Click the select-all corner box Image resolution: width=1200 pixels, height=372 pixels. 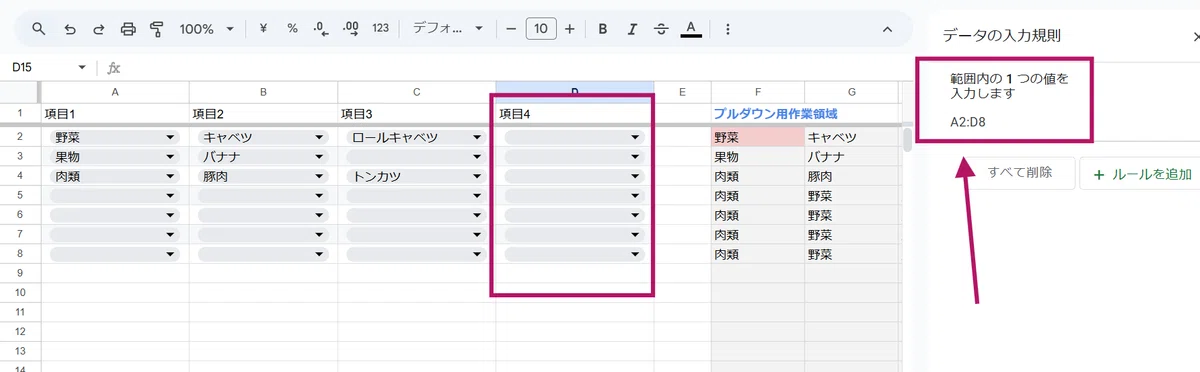(x=20, y=92)
